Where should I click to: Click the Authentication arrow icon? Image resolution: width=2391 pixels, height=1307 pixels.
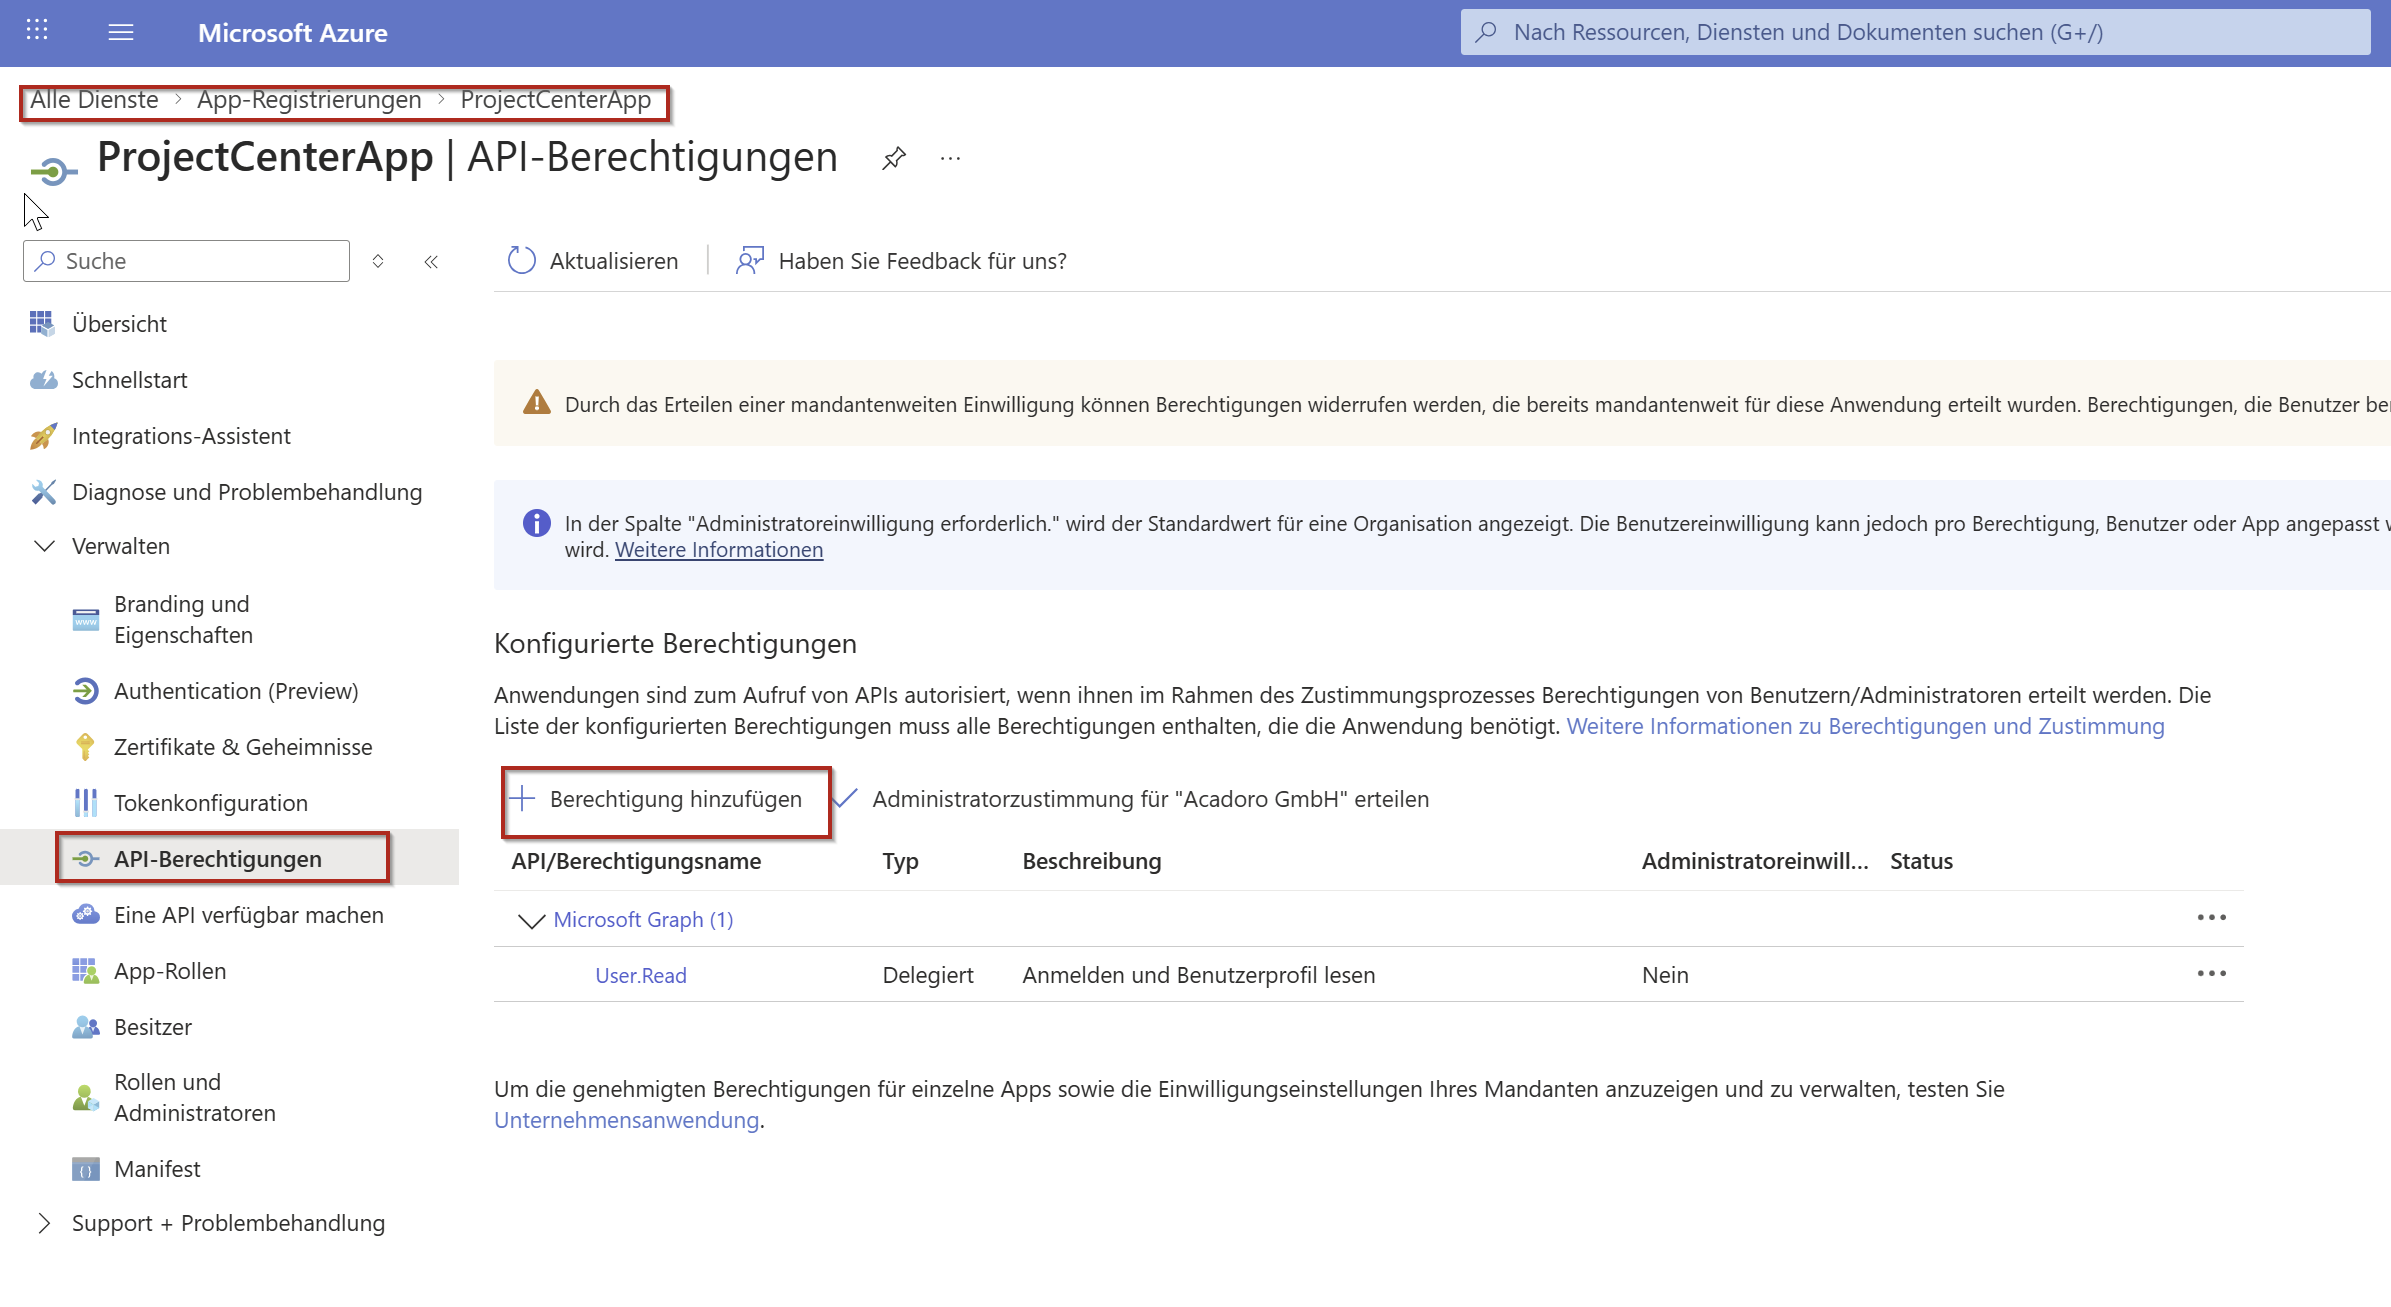pos(86,691)
